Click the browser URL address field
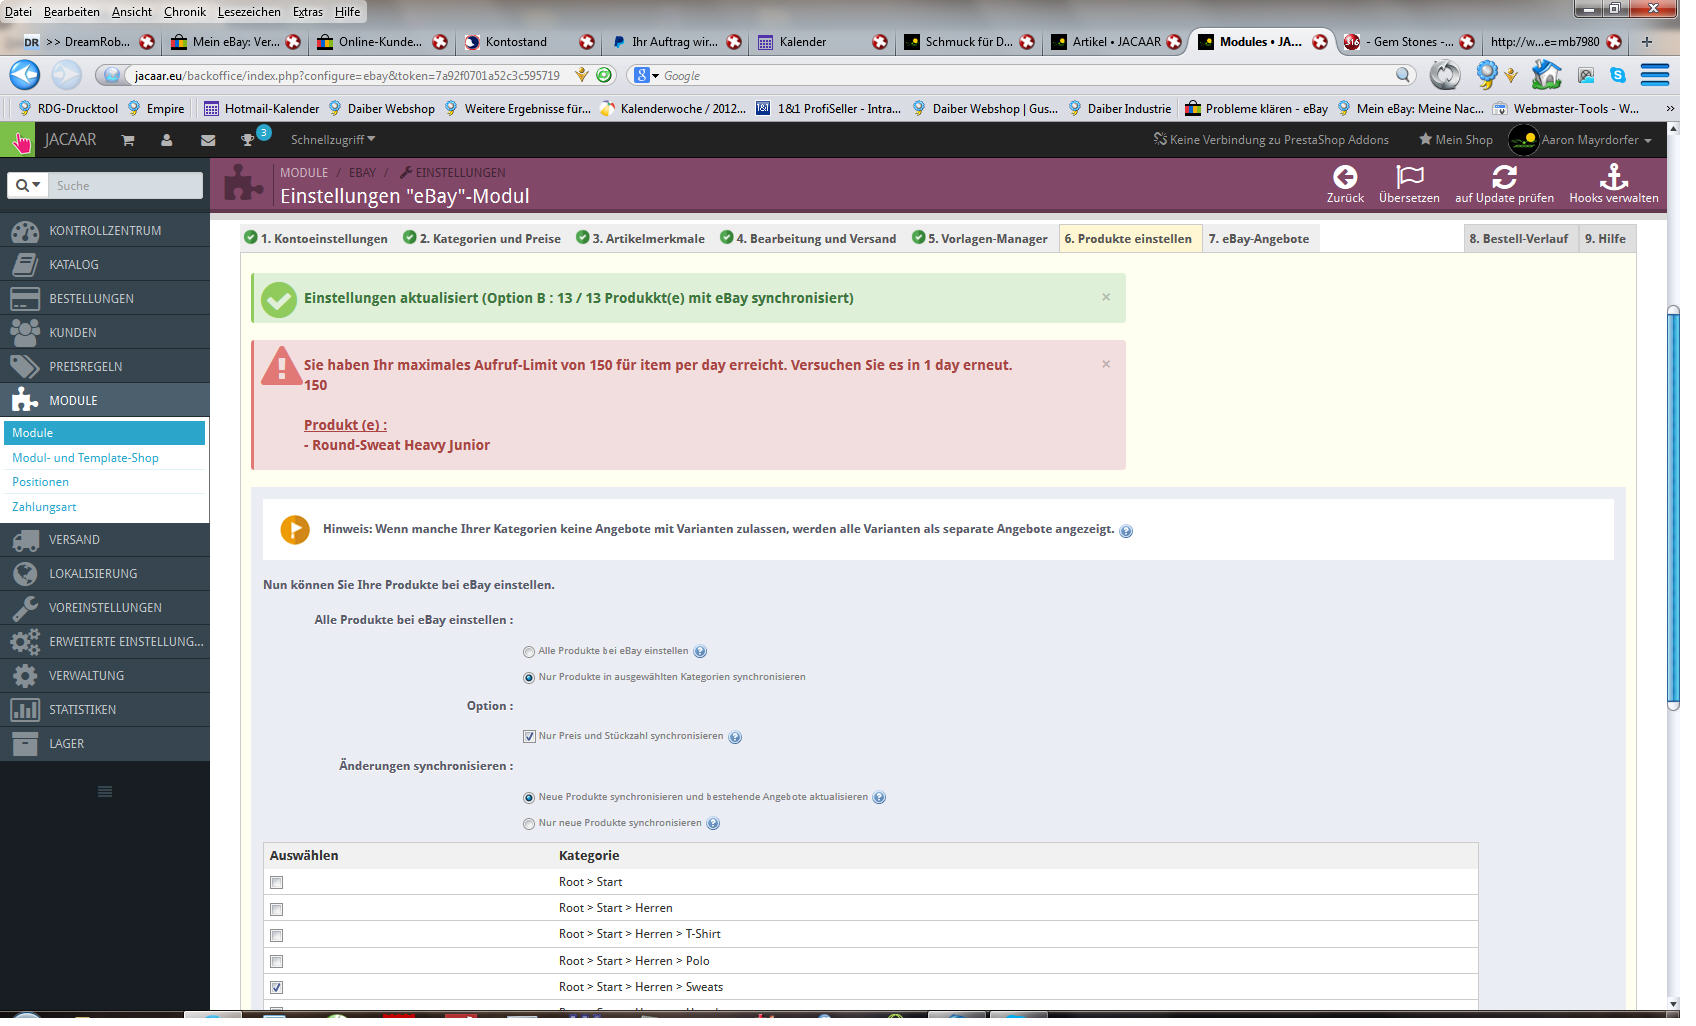1696x1026 pixels. click(346, 76)
